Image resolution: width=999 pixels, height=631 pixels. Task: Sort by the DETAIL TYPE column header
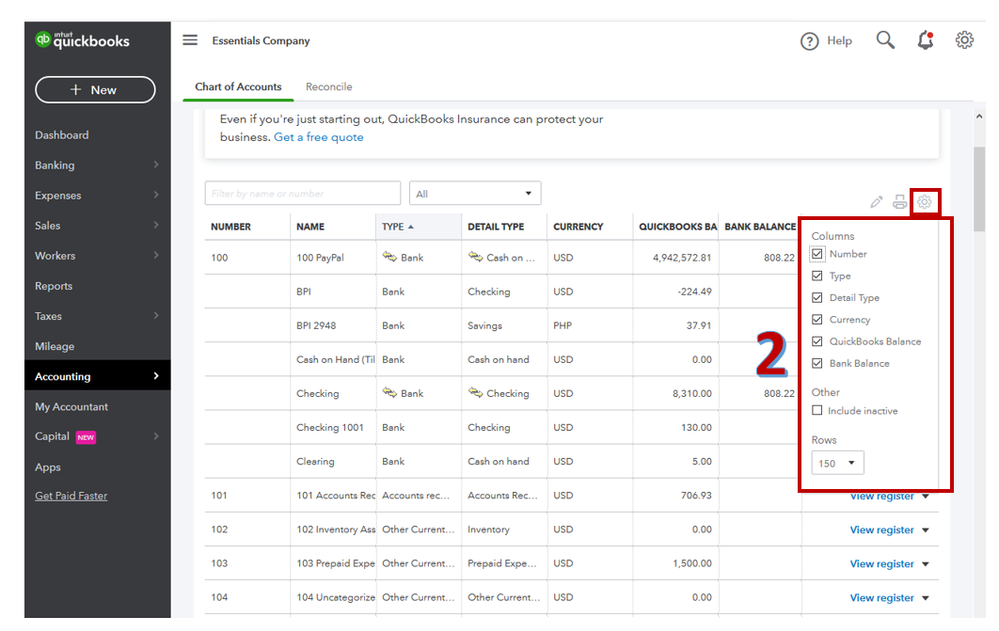pos(496,226)
